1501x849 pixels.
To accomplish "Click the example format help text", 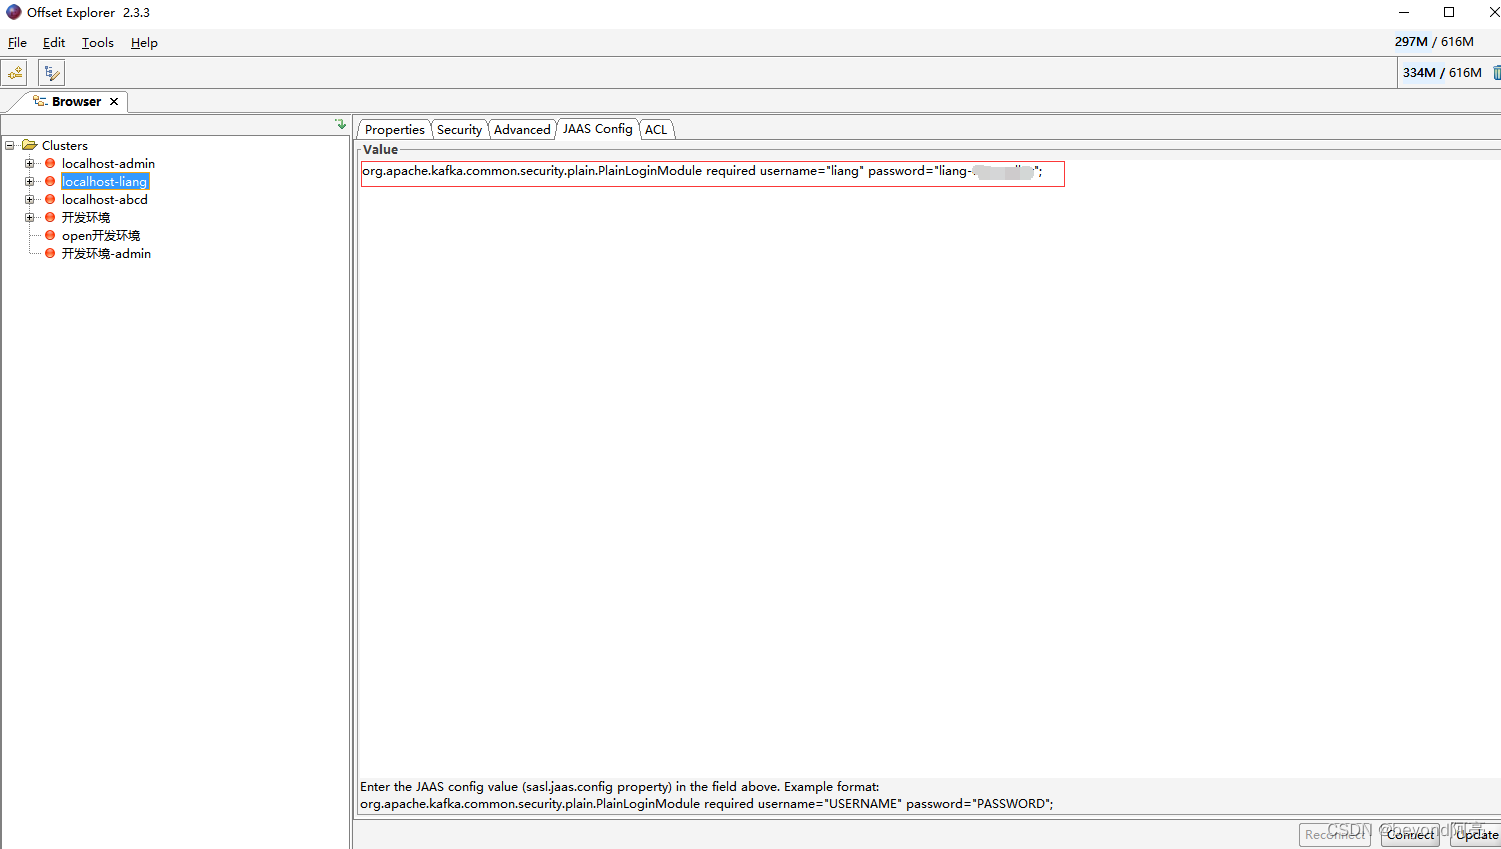I will (x=706, y=795).
